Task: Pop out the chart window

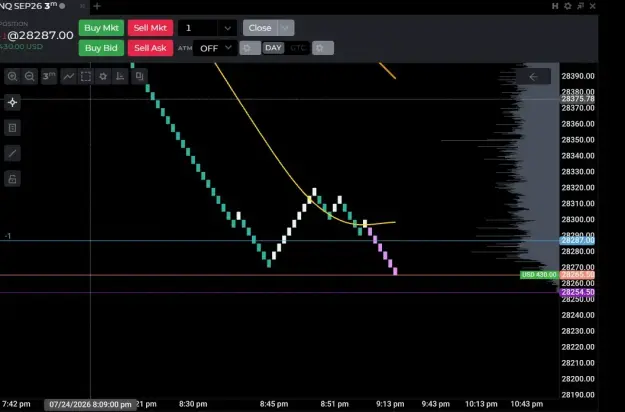Action: [580, 6]
